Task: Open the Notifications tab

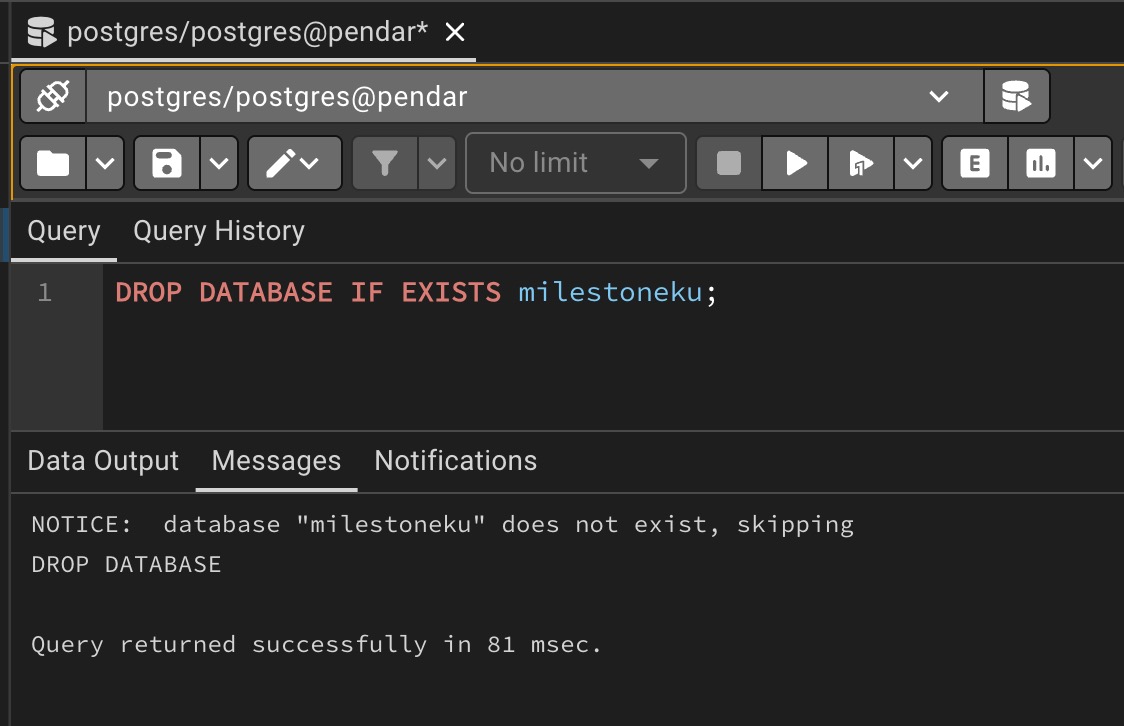Action: 456,461
